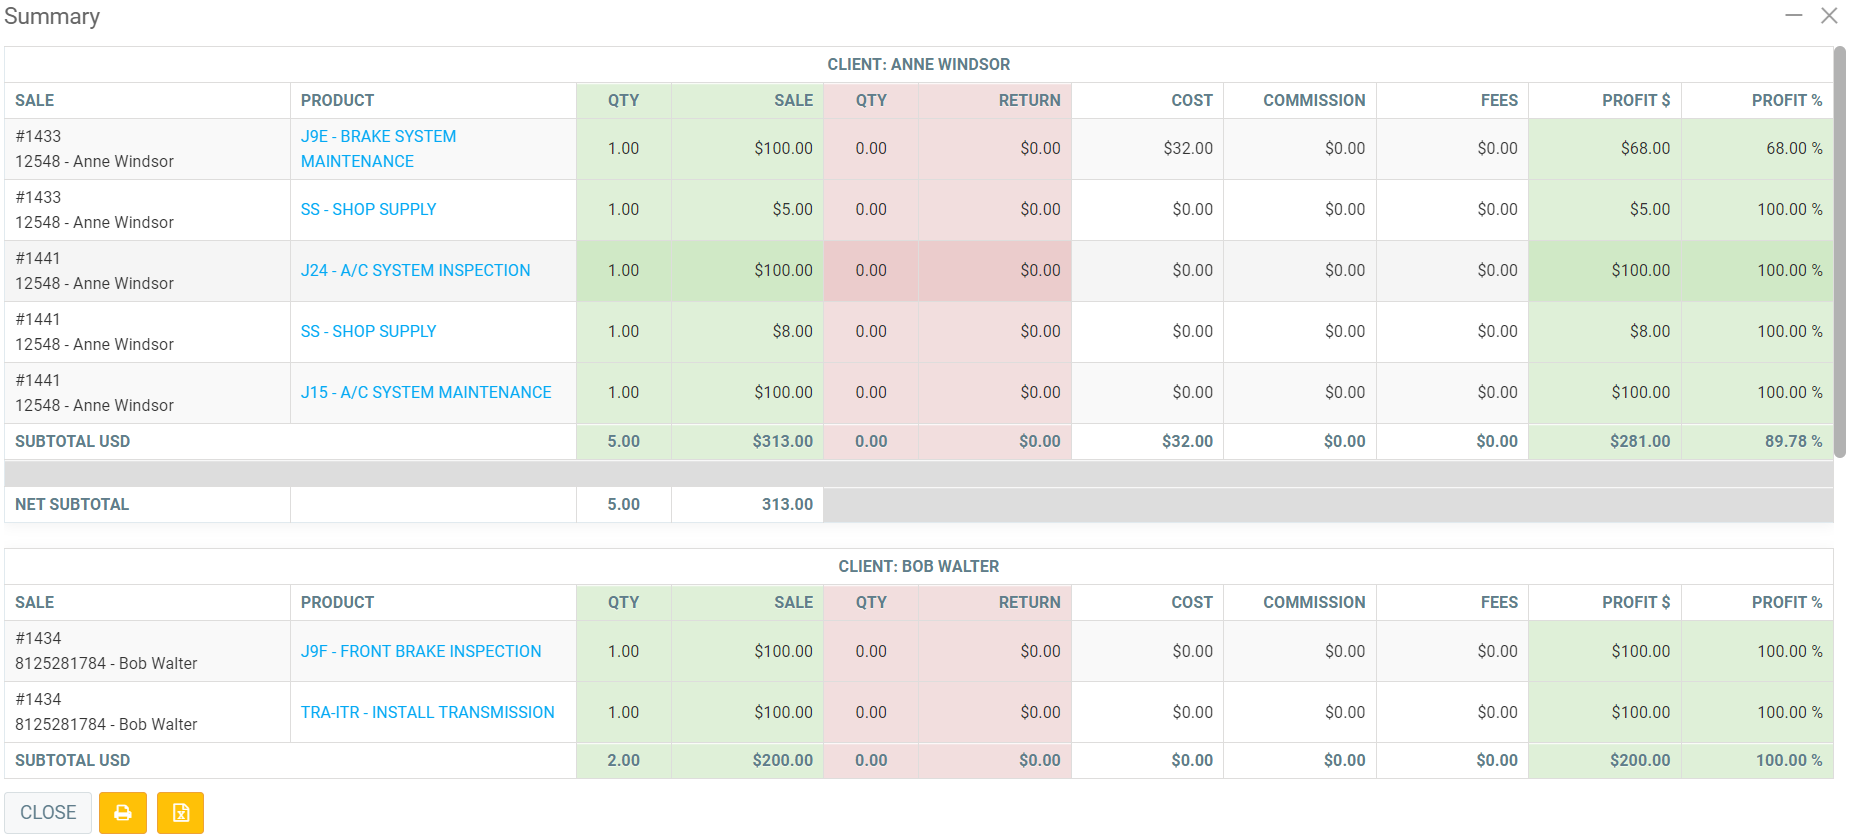The height and width of the screenshot is (838, 1851).
Task: Click the COMMISSION column header in Anne Windsor table
Action: [1313, 100]
